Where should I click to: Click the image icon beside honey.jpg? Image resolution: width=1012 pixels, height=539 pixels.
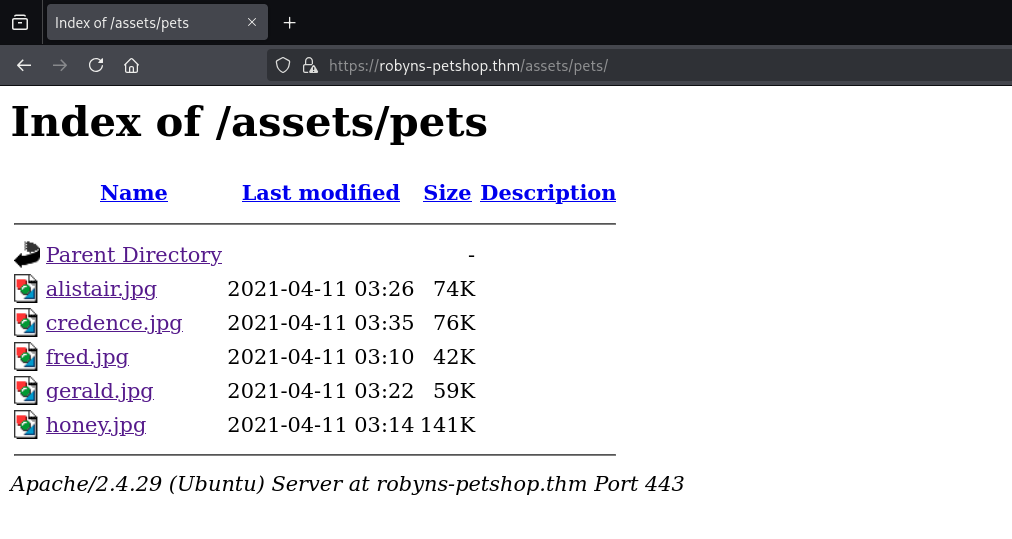click(26, 424)
